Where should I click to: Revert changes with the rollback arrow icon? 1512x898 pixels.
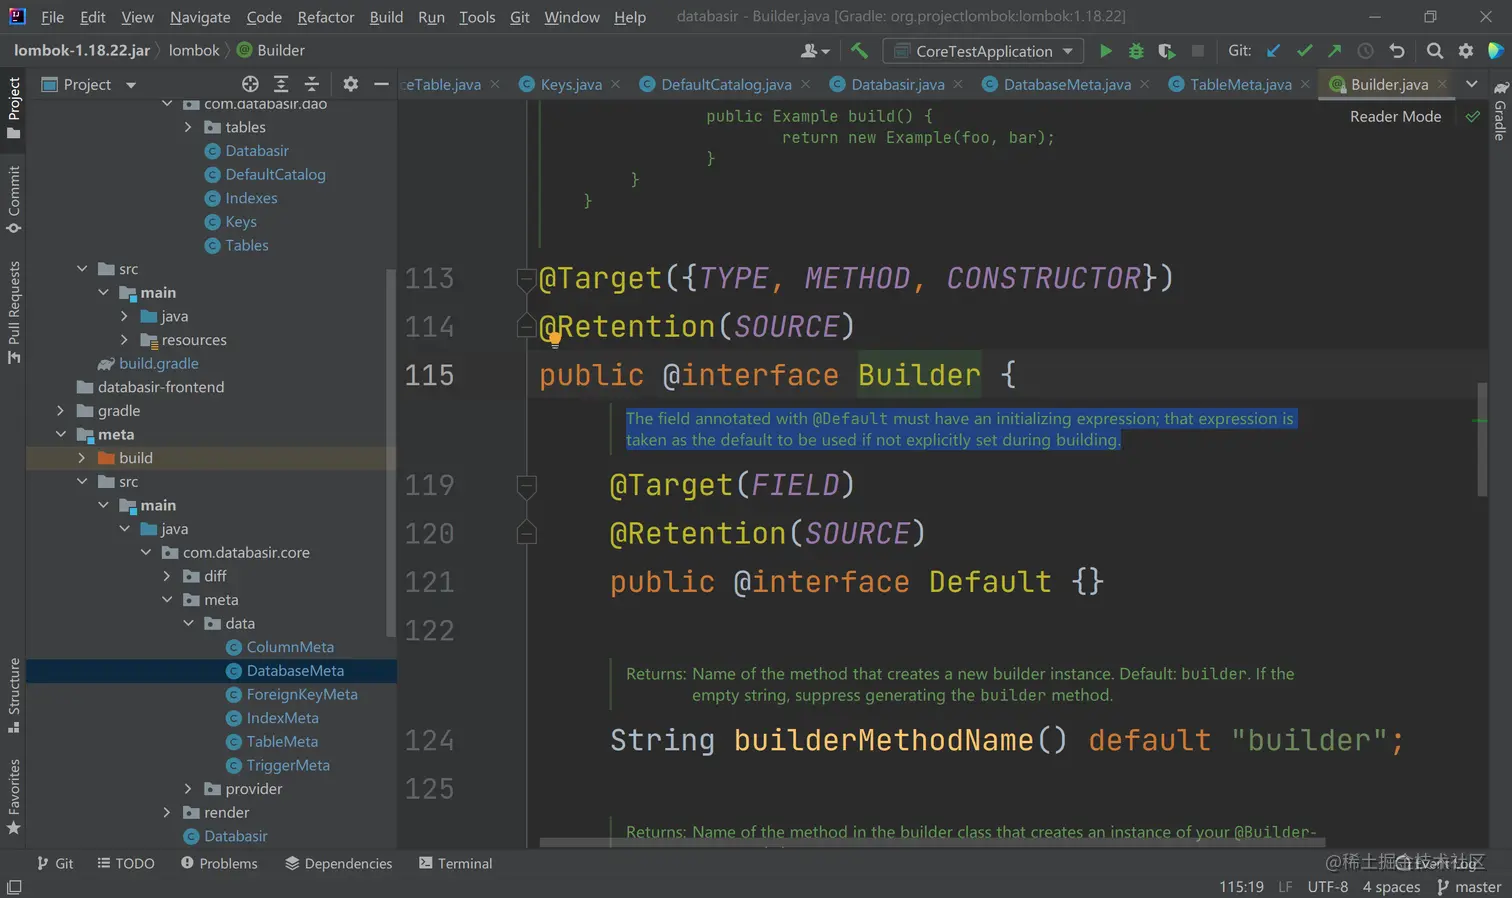(x=1397, y=51)
